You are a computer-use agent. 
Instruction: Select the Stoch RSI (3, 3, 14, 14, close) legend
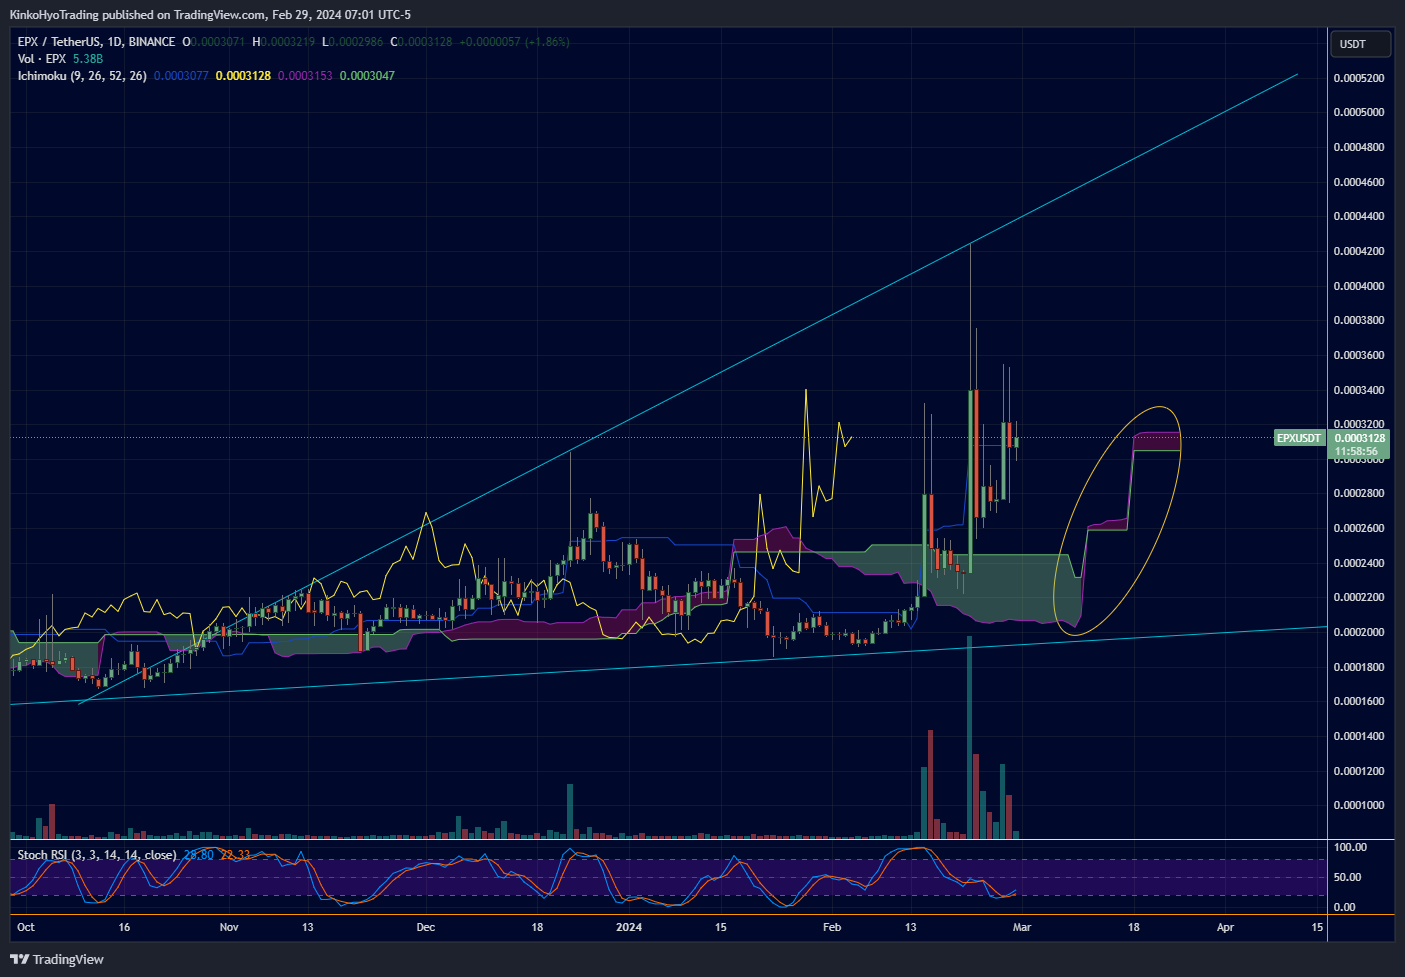point(97,855)
